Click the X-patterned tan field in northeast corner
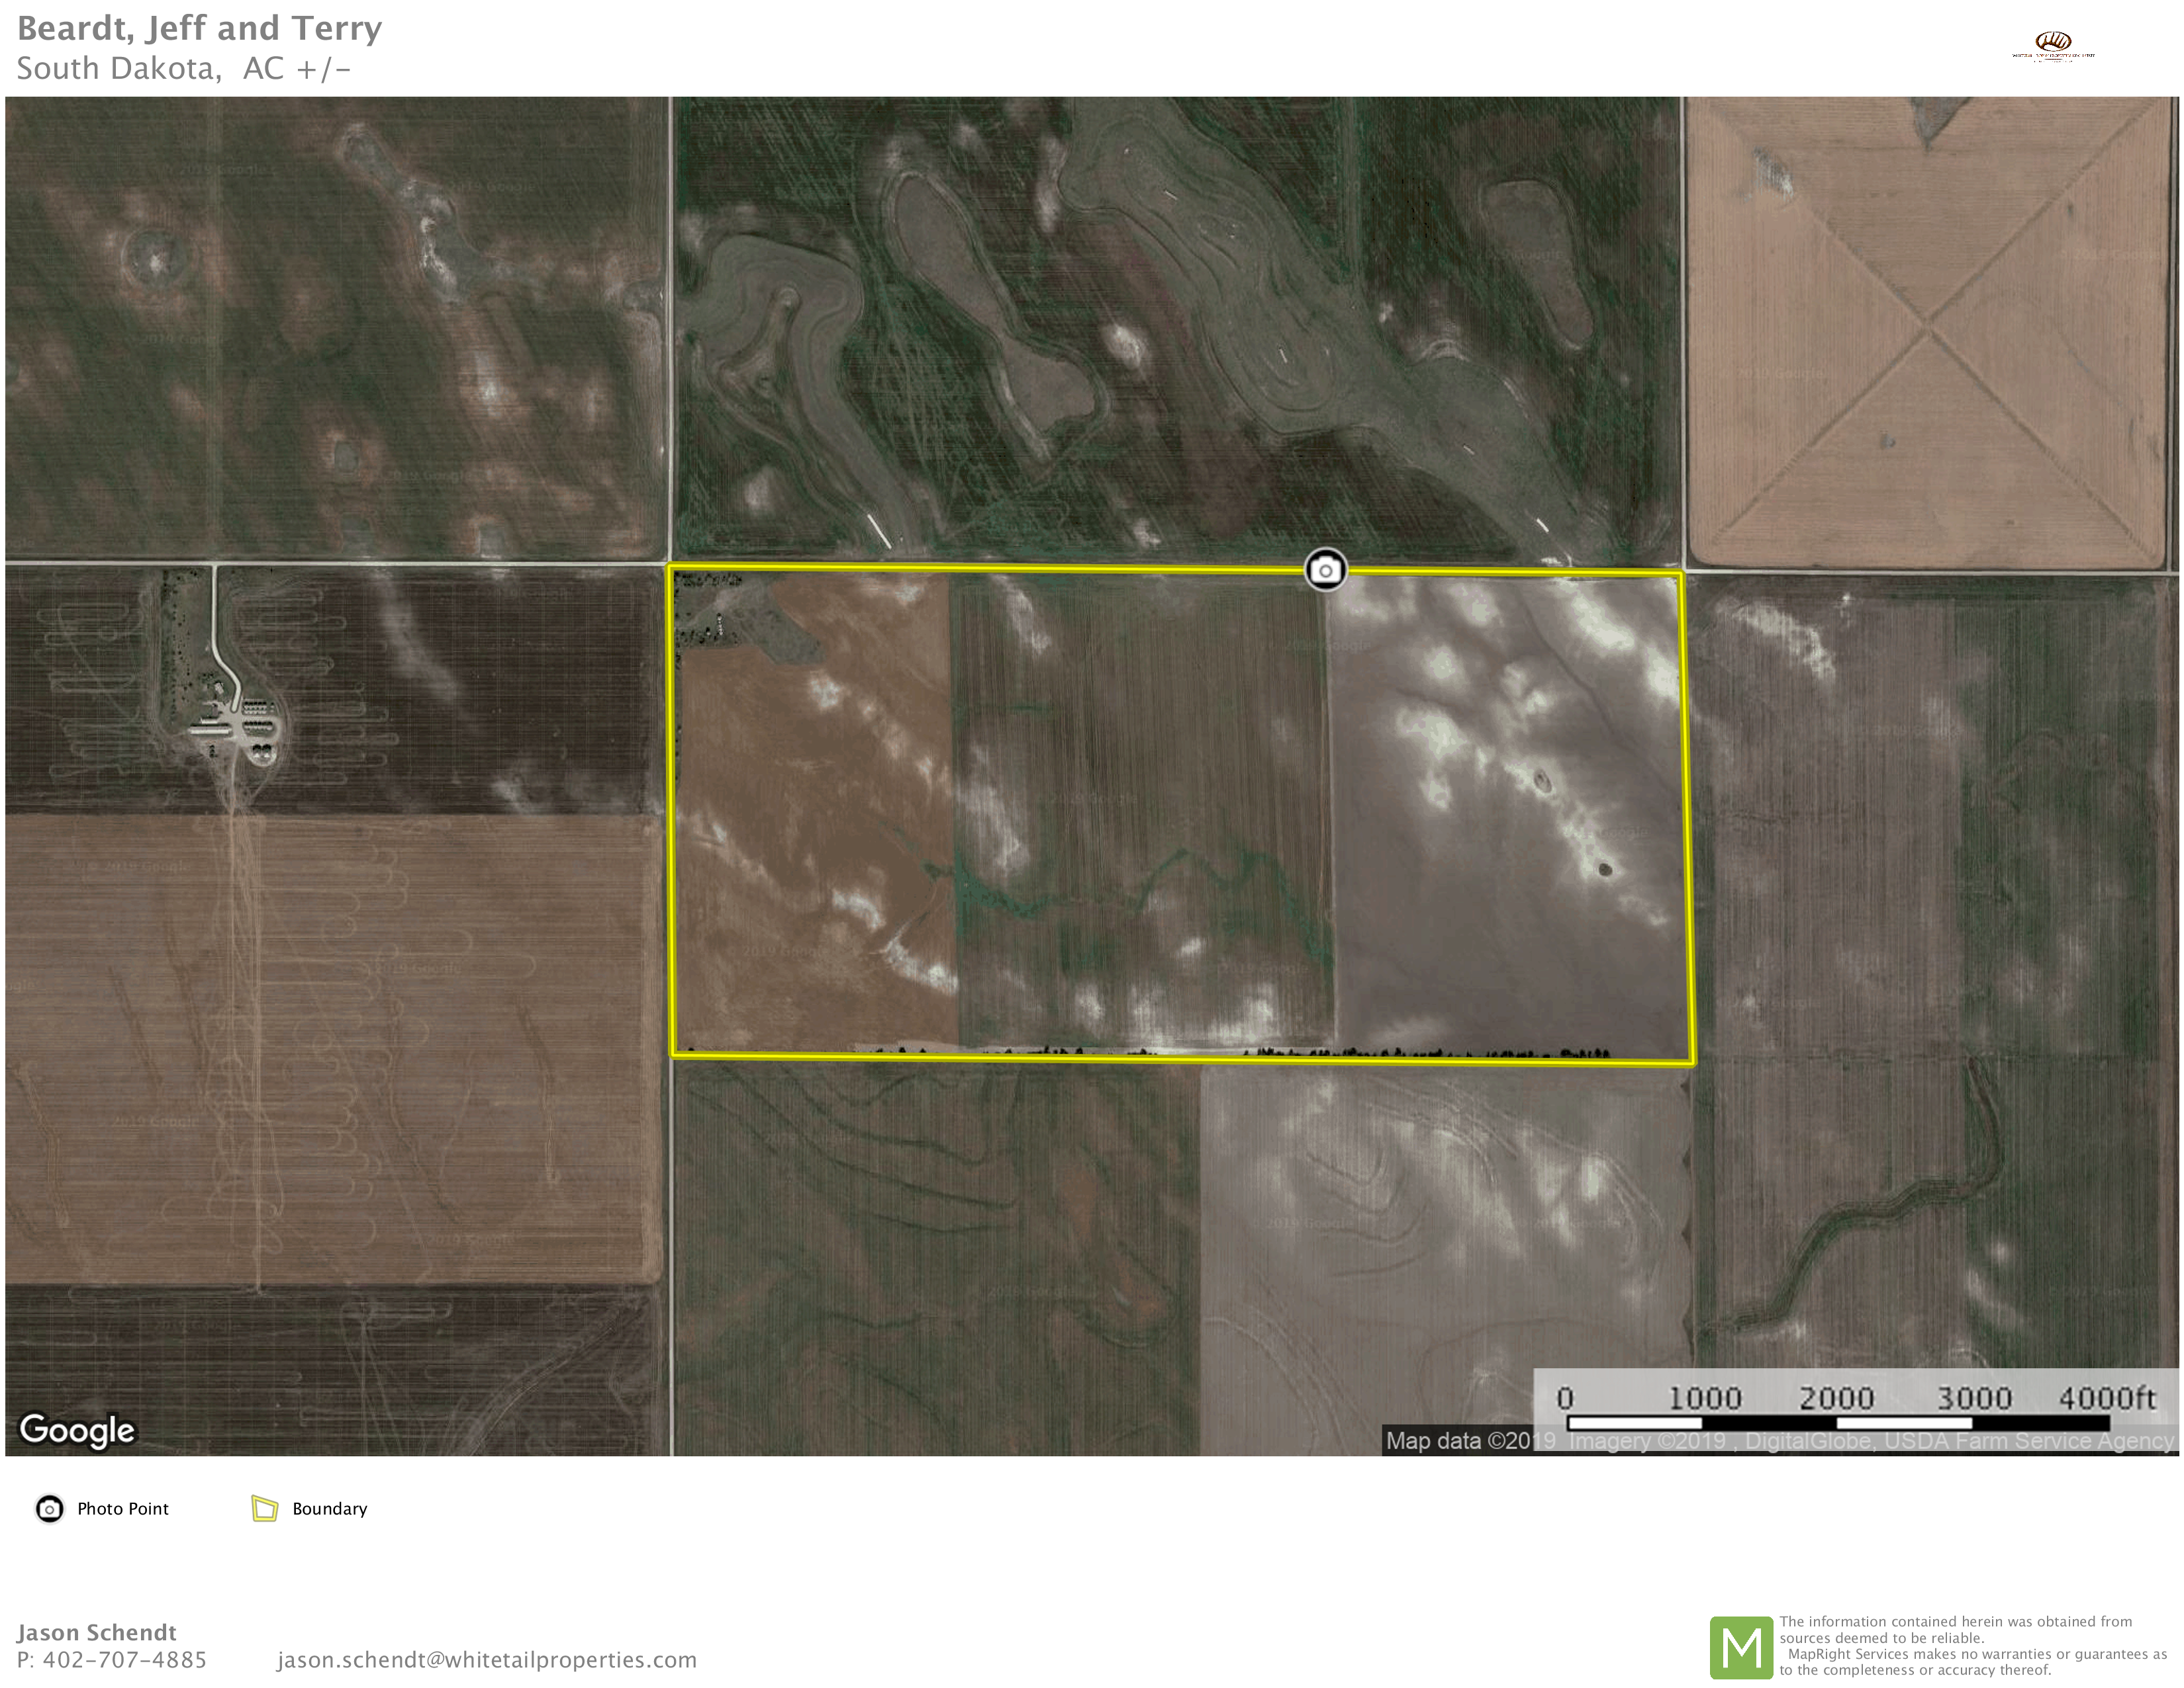2184x1688 pixels. tap(1930, 330)
